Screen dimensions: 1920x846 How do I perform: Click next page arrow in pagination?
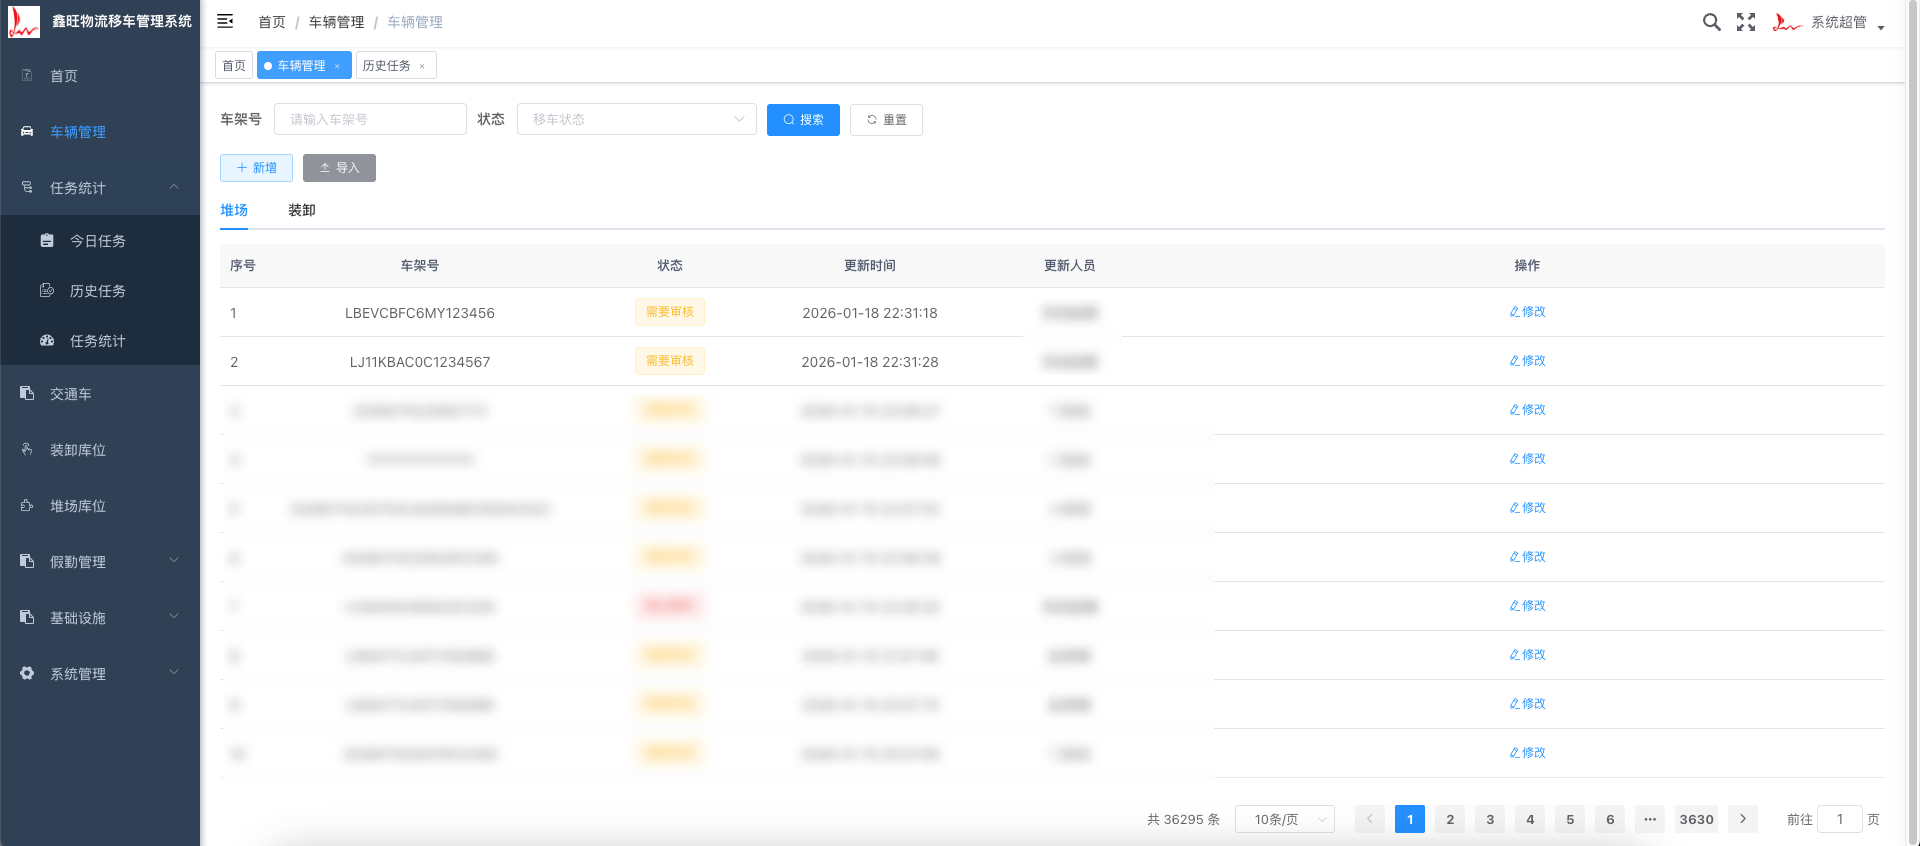point(1743,819)
